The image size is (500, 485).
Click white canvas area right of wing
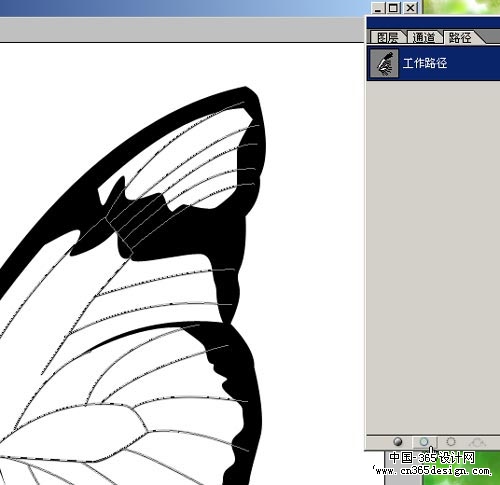pos(310,233)
